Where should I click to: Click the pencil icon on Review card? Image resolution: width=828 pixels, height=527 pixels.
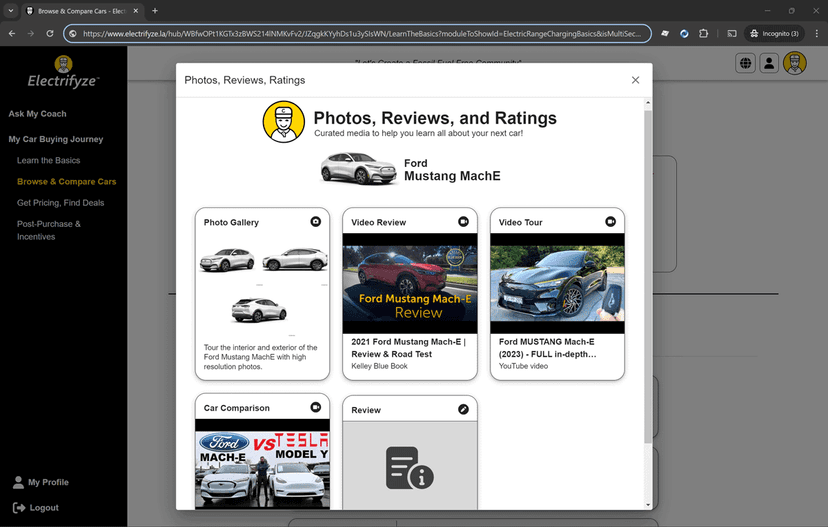click(x=463, y=409)
